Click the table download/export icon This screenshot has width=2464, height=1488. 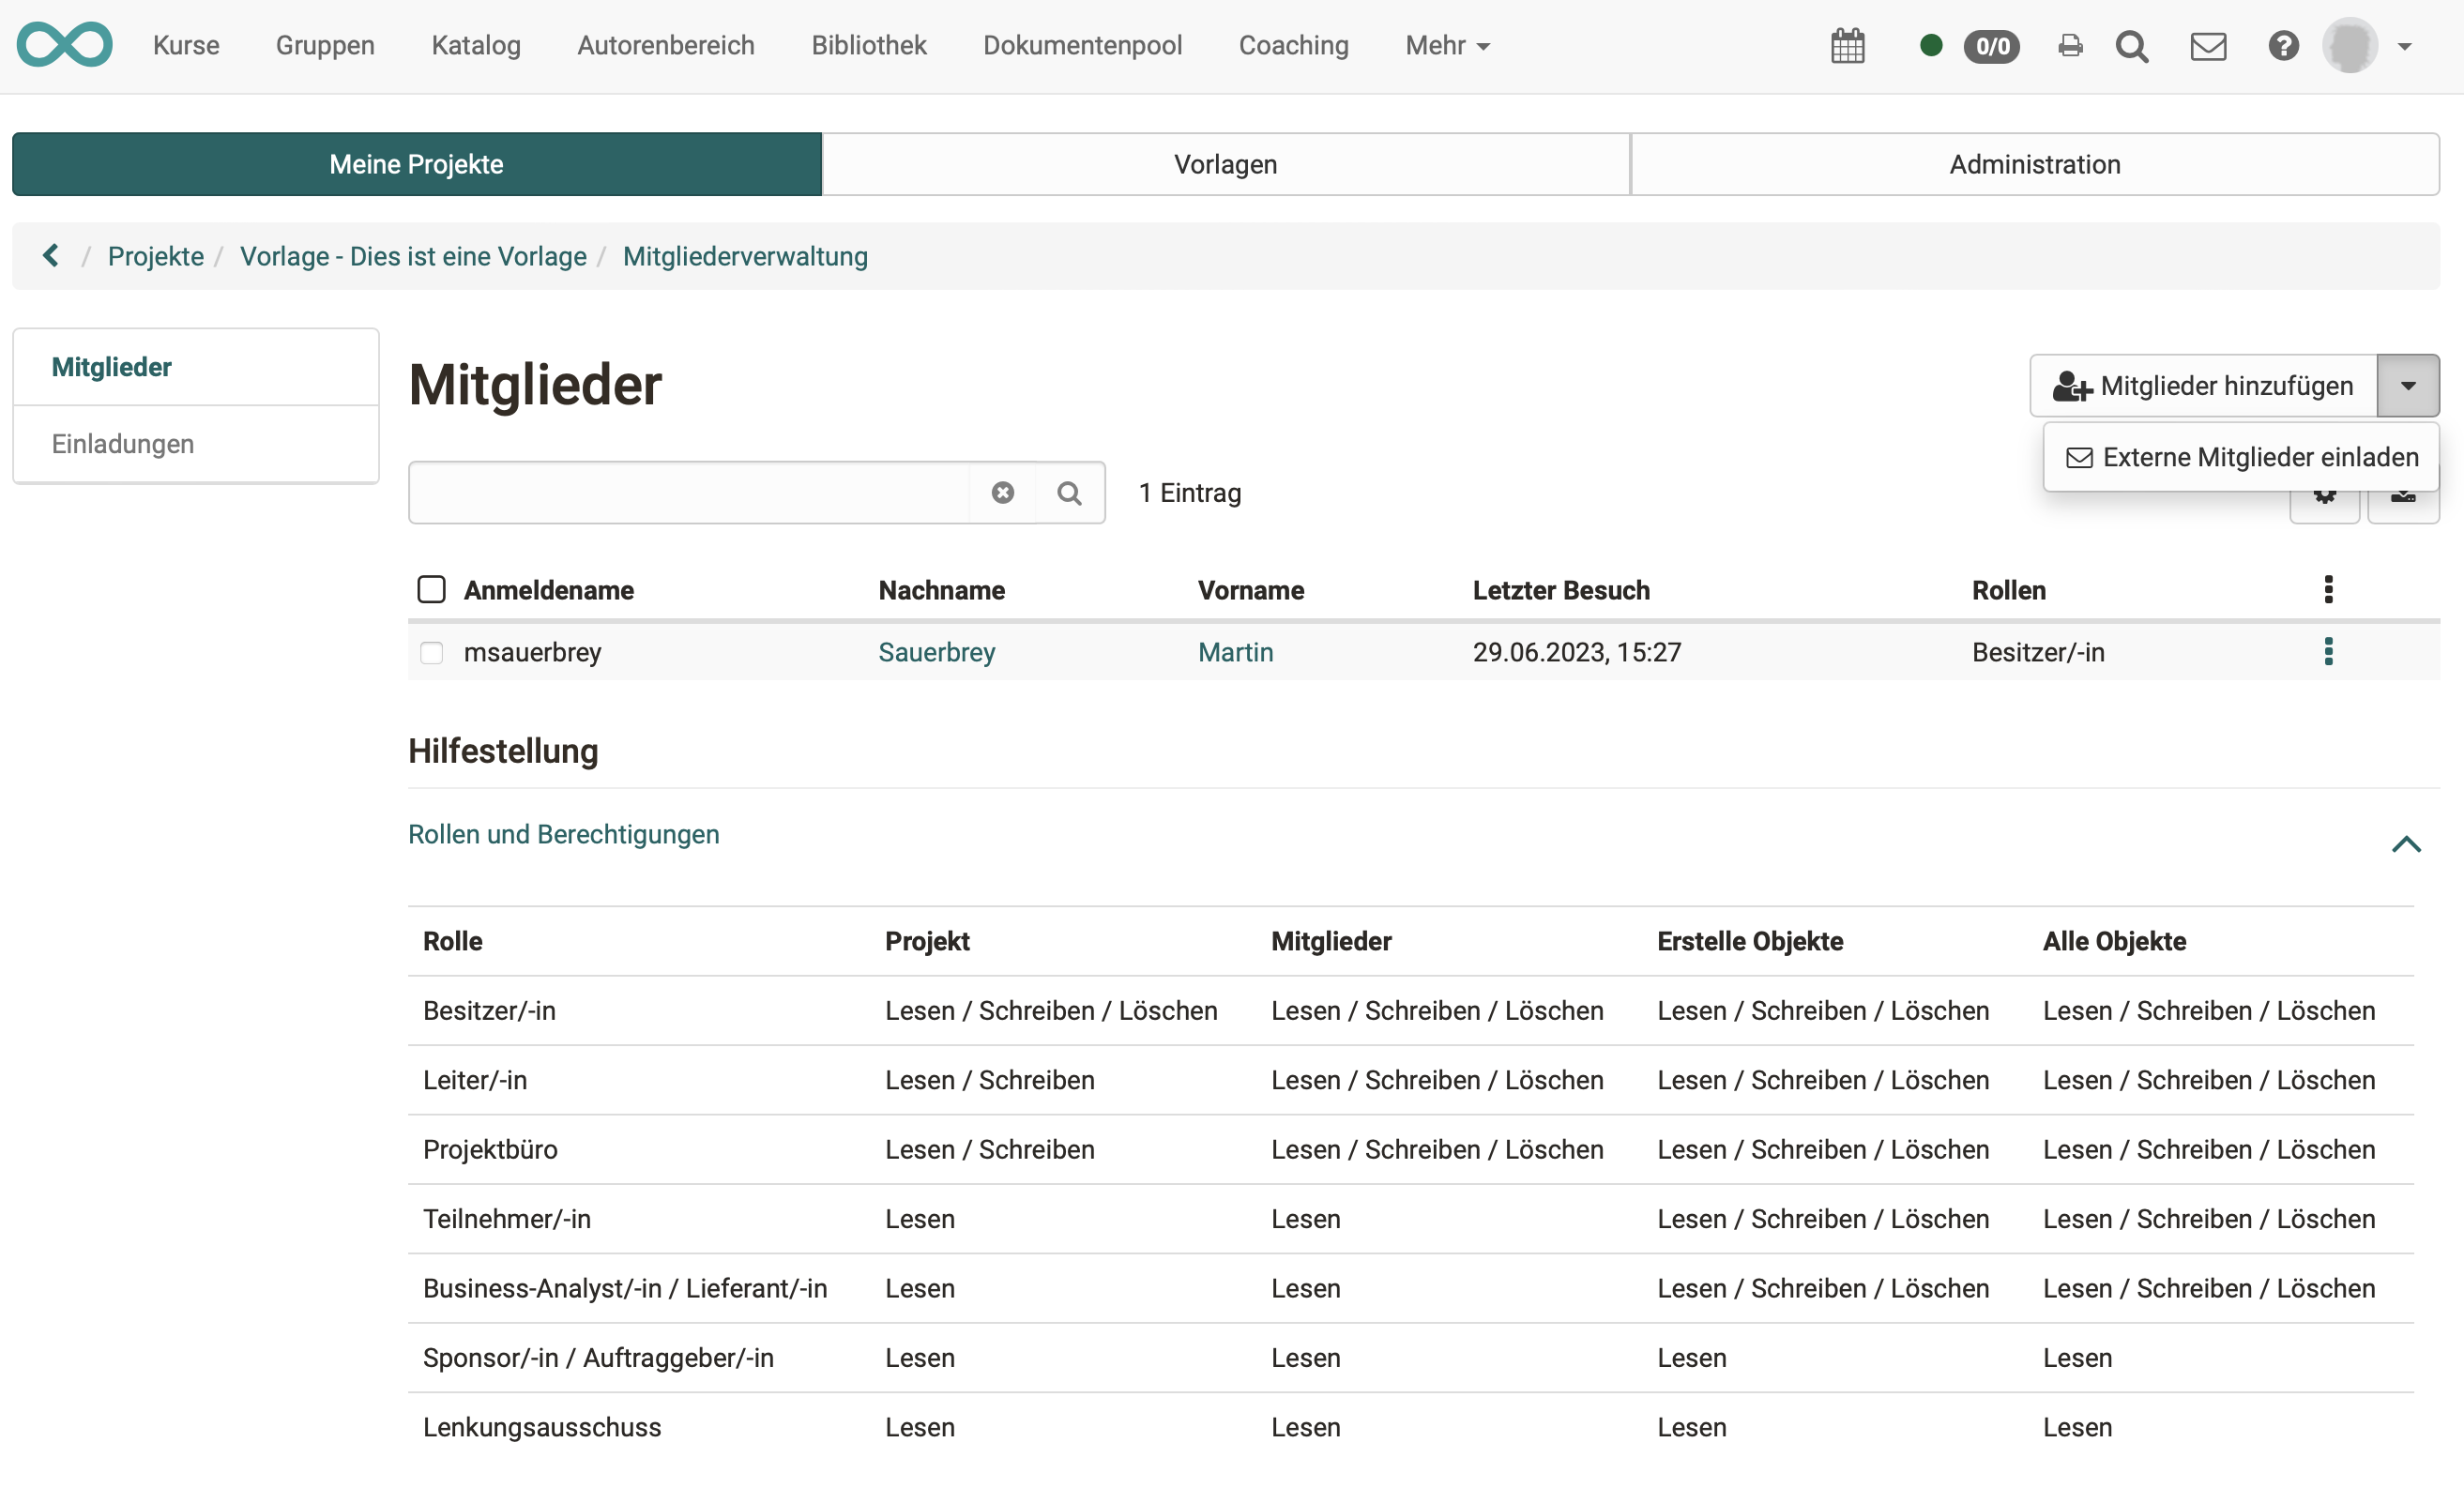pos(2405,499)
